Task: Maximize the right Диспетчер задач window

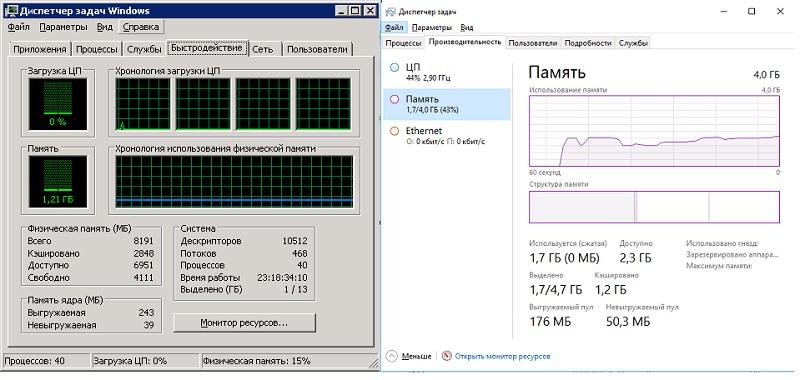Action: point(751,12)
